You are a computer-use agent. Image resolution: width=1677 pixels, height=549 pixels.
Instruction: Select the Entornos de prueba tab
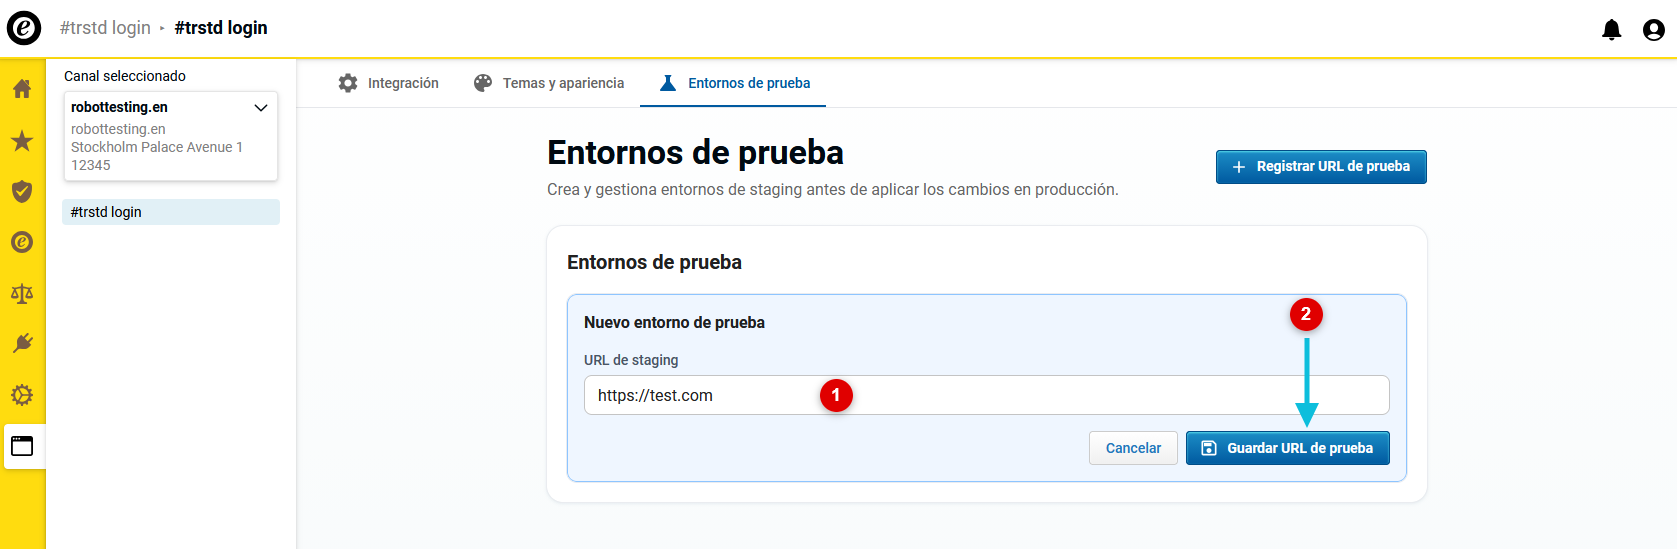734,83
